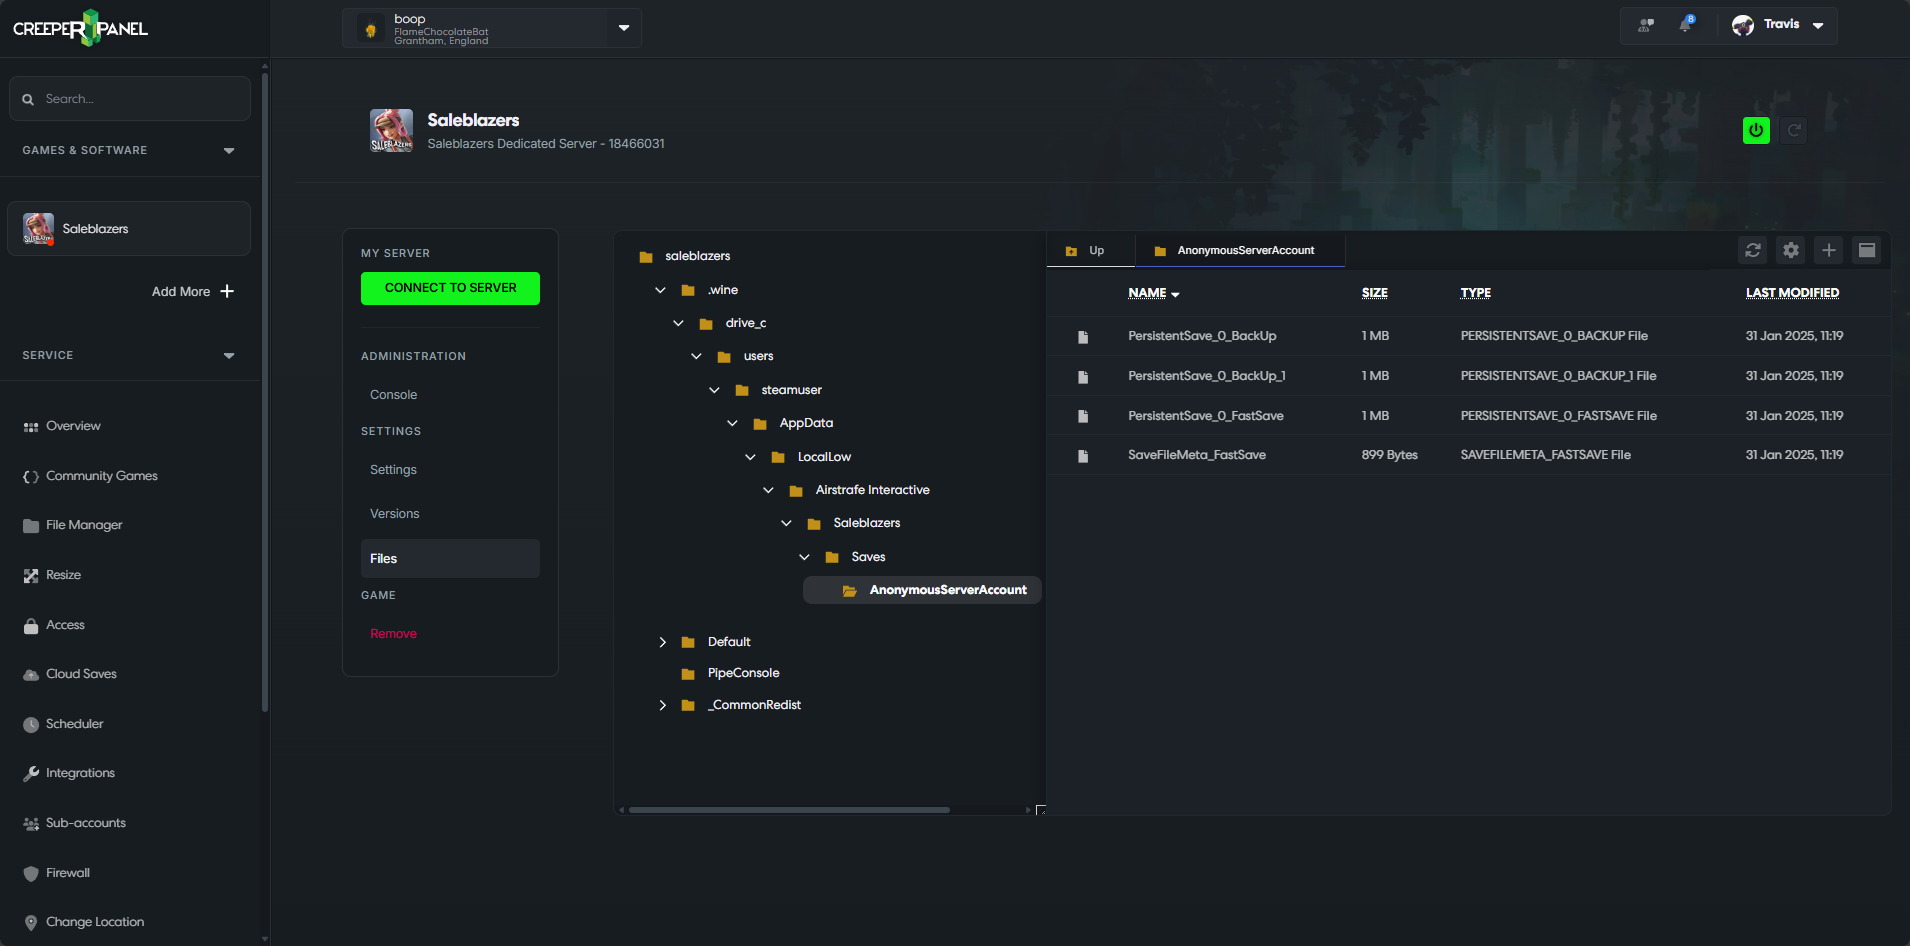Open Console in administration menu

pyautogui.click(x=393, y=395)
